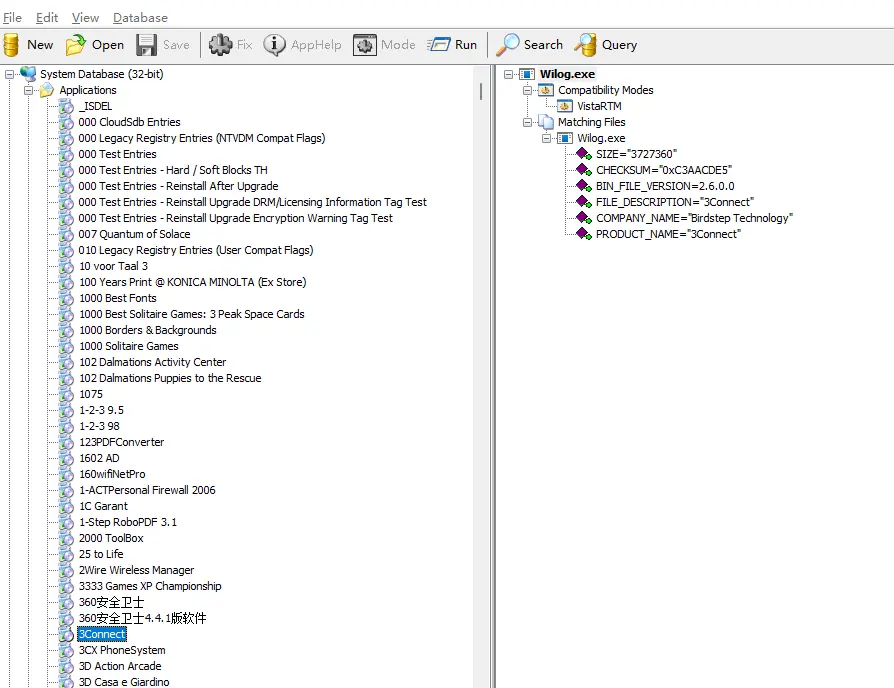Click the VistaRTM mode icon
The image size is (894, 688).
565,106
